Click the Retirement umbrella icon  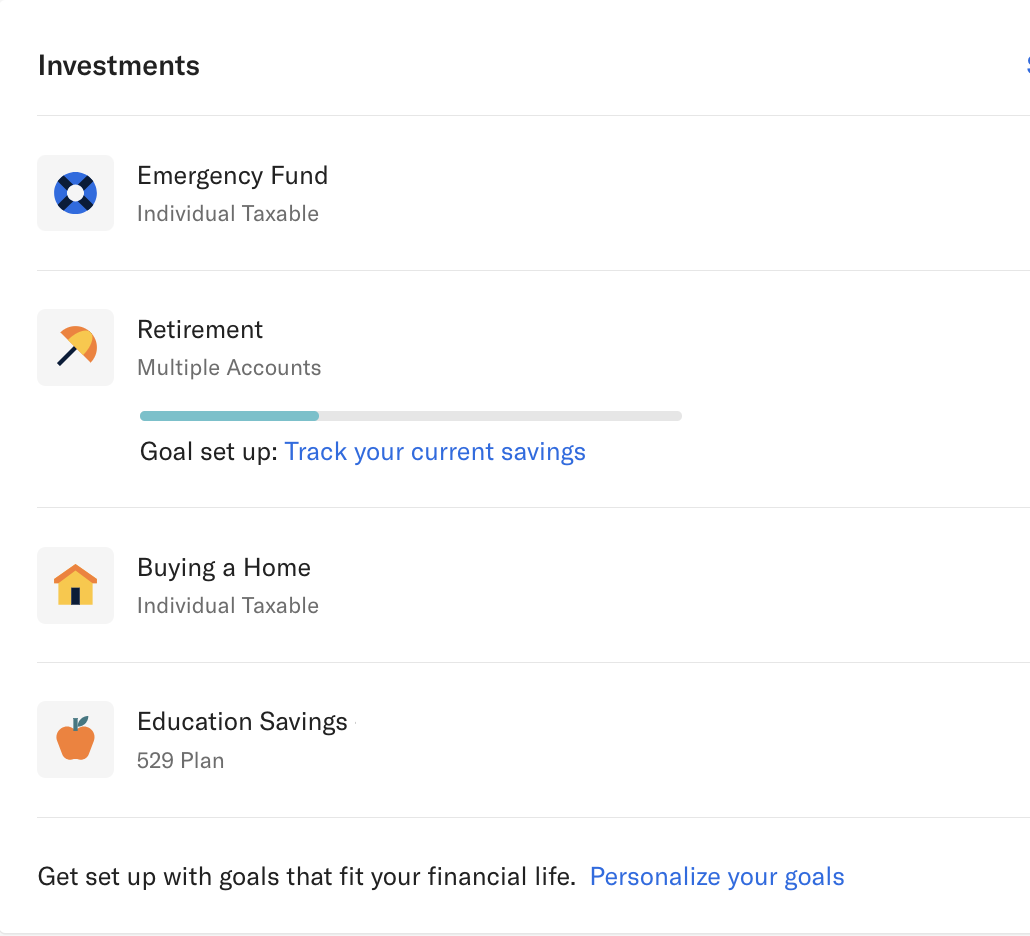pos(75,347)
